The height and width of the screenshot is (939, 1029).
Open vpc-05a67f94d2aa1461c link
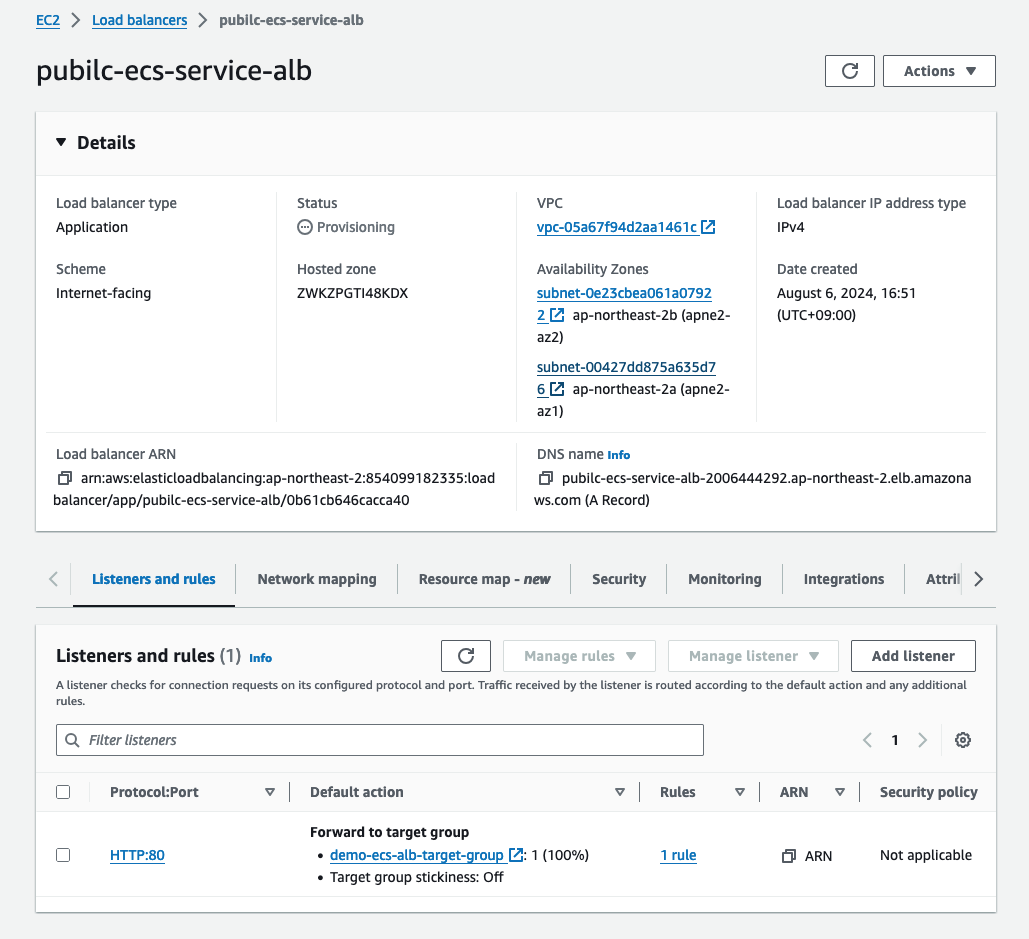(x=617, y=227)
